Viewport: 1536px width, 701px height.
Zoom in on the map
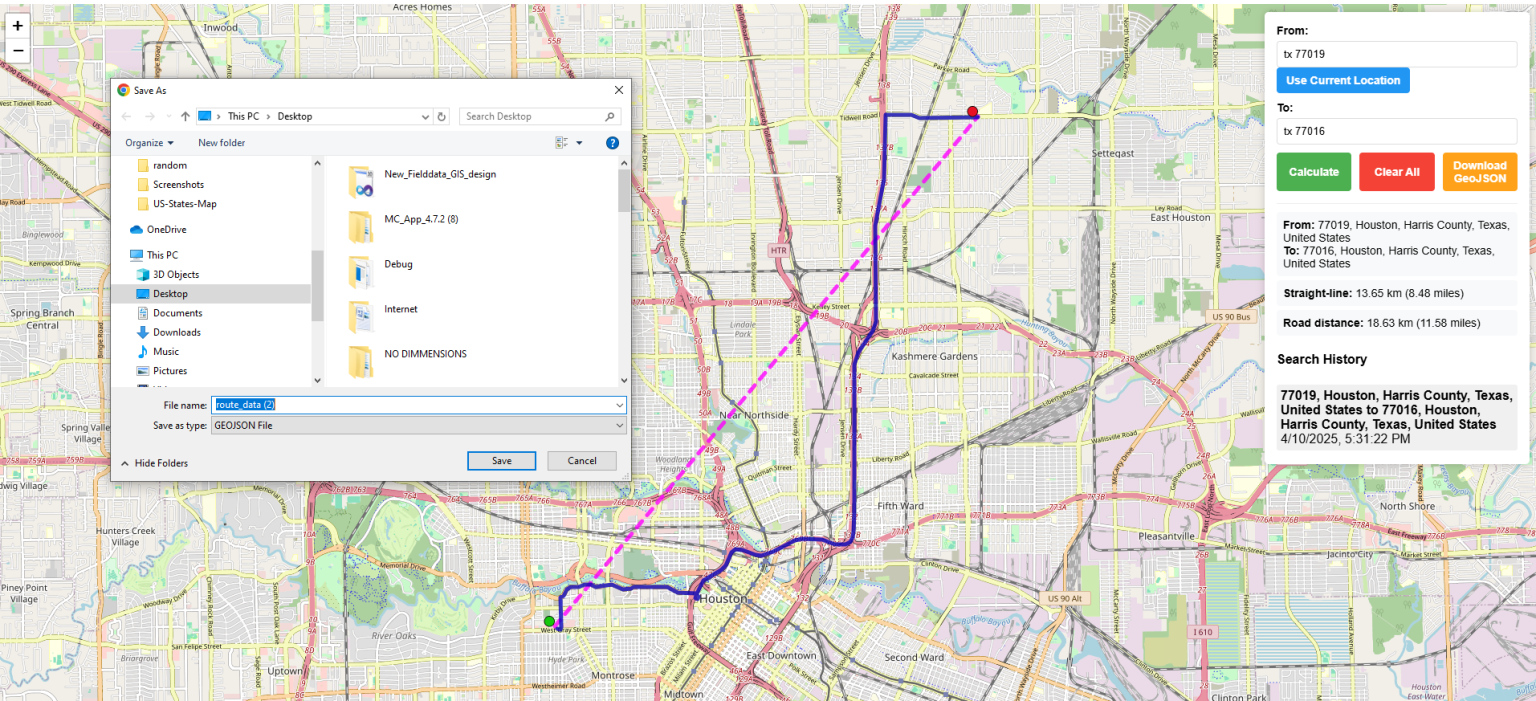pyautogui.click(x=17, y=26)
